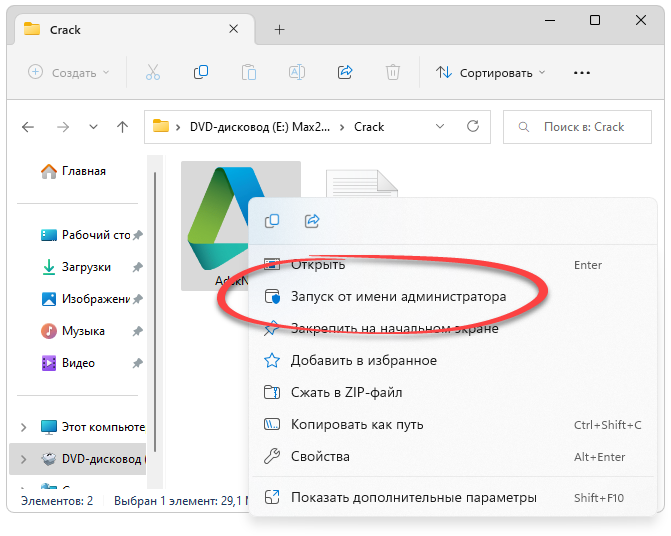
Task: Click navigation pane vertical scrollbar
Action: pyautogui.click(x=155, y=312)
